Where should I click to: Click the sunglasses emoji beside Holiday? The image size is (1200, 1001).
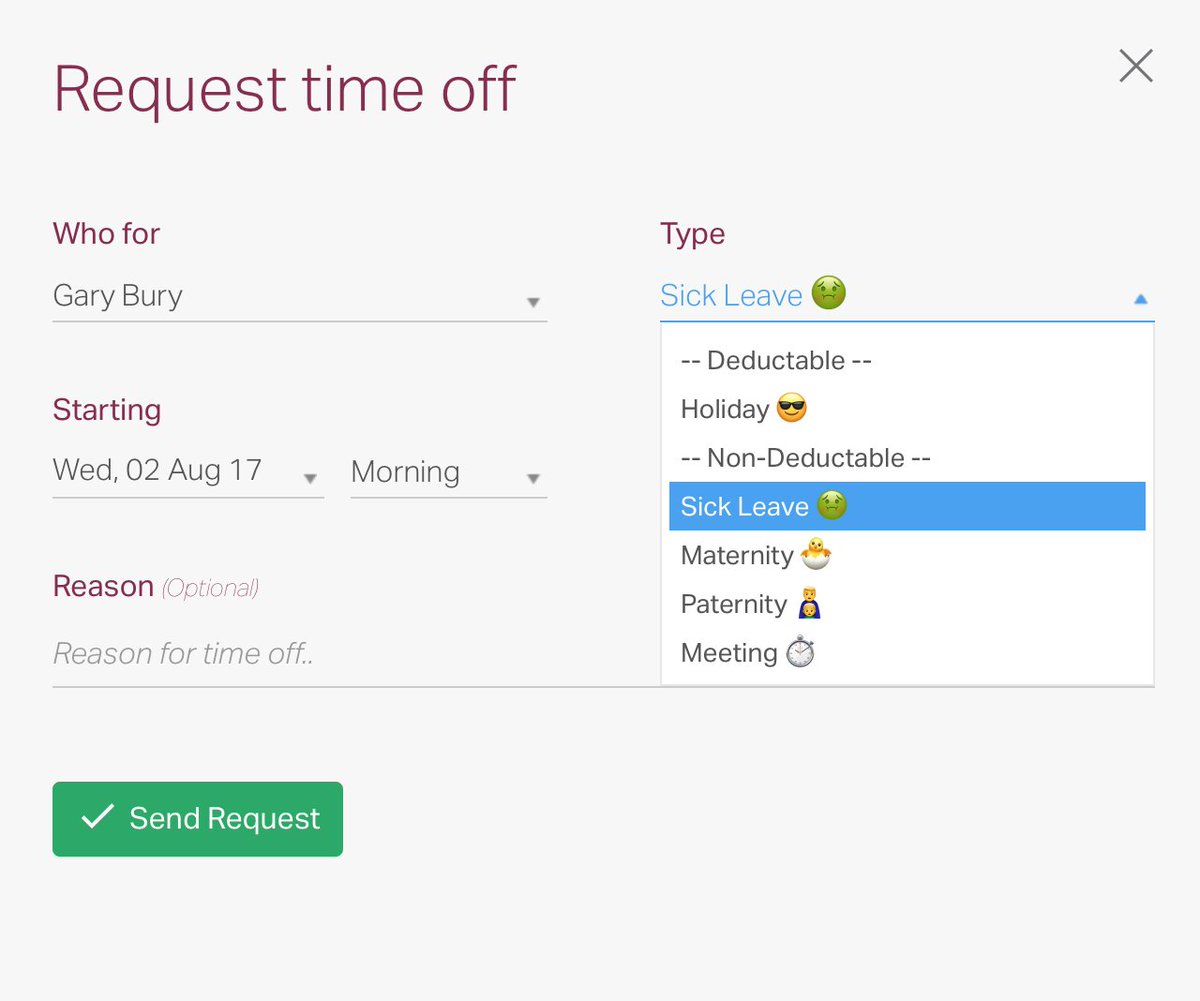point(791,408)
